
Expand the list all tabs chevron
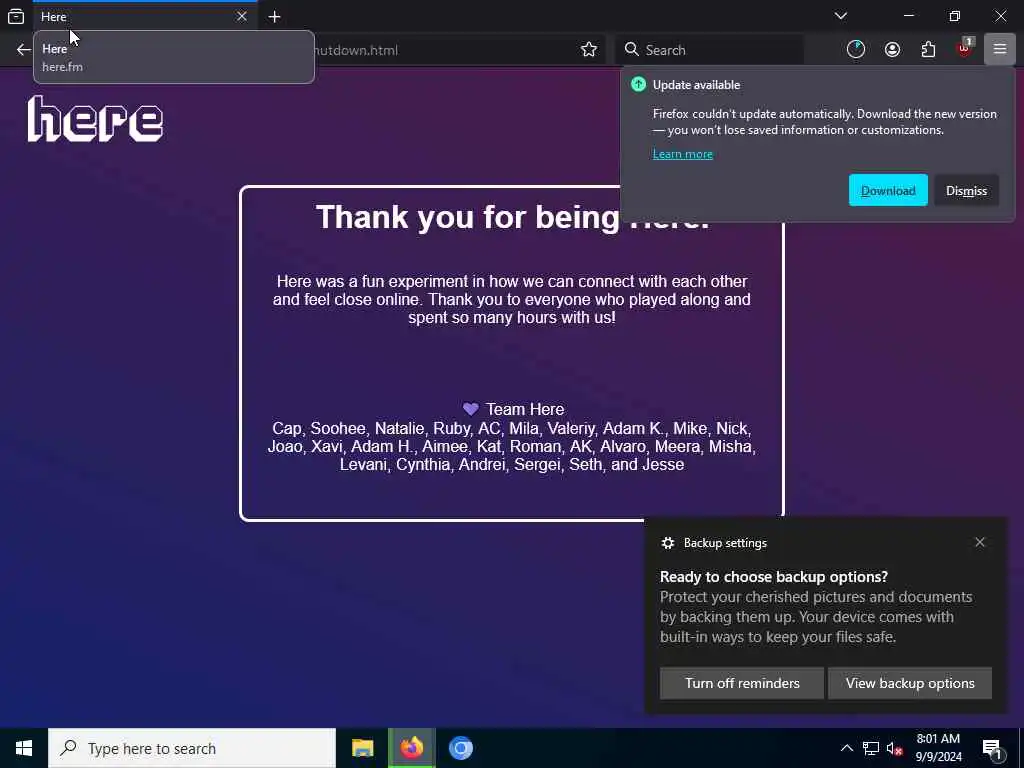click(x=841, y=16)
